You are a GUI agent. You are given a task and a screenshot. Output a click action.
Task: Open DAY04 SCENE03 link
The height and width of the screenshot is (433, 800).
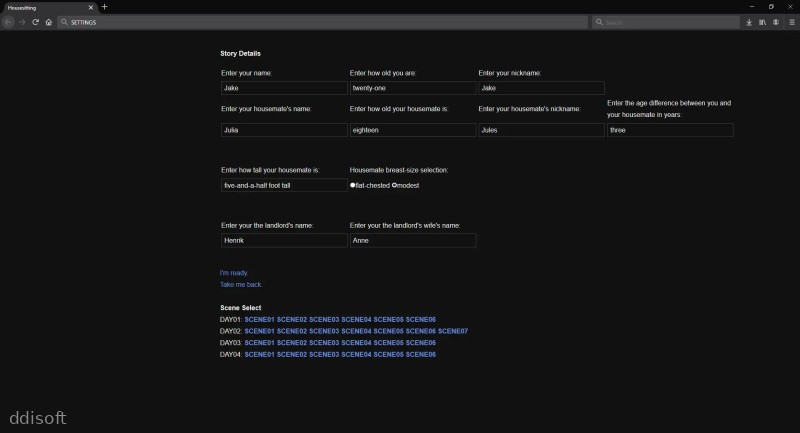click(324, 354)
